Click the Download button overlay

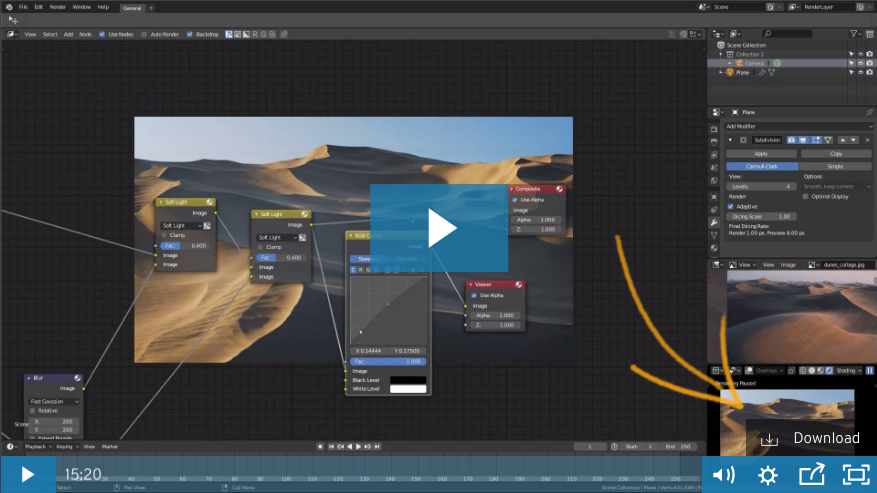tap(811, 438)
